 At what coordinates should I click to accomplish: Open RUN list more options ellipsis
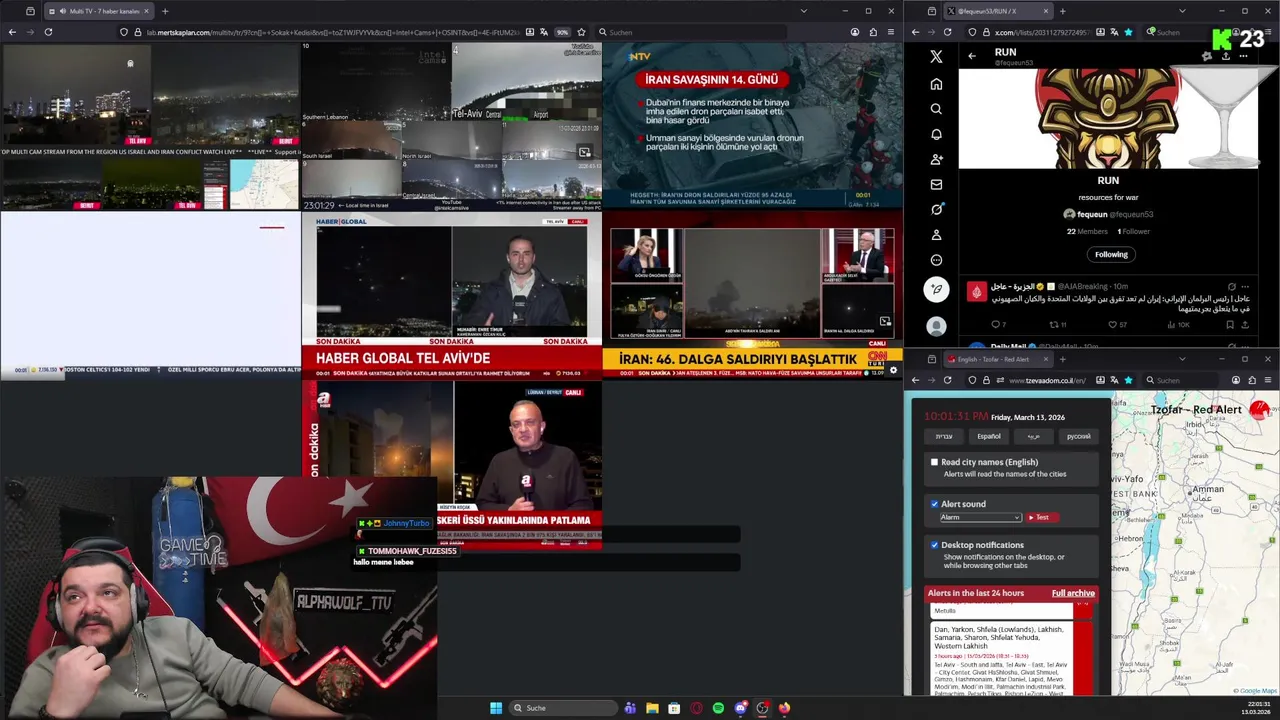(x=1243, y=56)
